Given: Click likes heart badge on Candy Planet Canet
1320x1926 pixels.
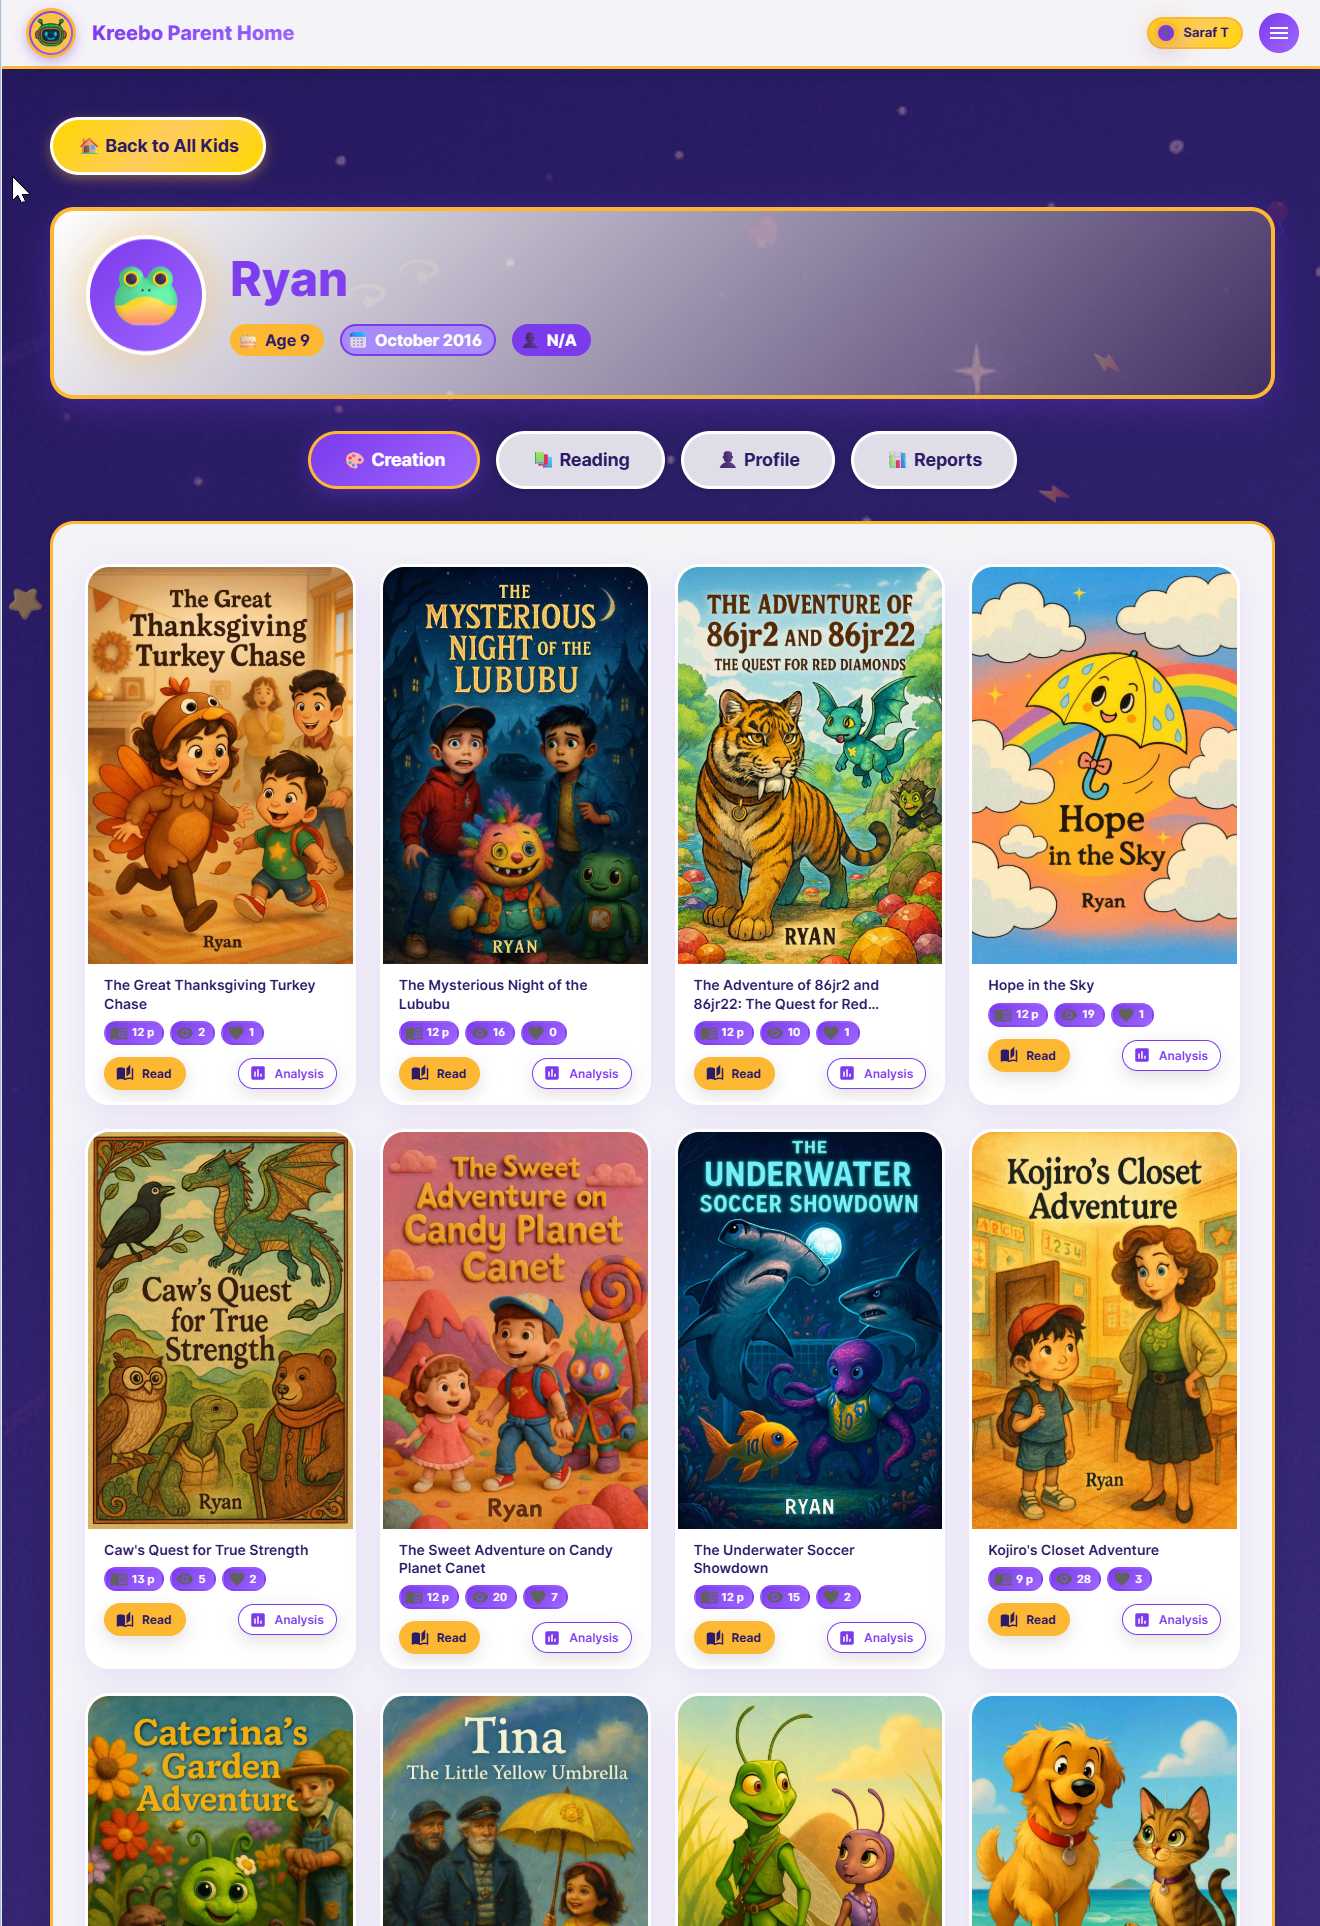Looking at the screenshot, I should click(545, 1597).
